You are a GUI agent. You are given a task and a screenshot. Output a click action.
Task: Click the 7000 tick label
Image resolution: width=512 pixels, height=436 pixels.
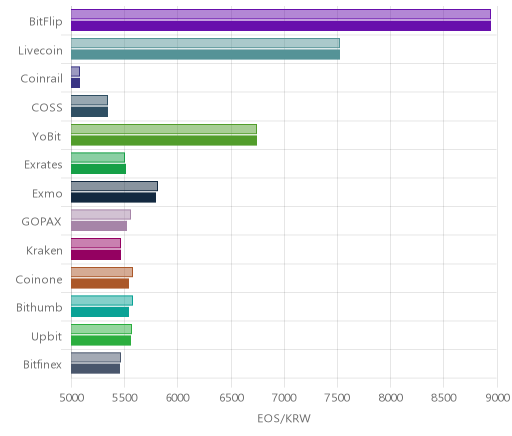(284, 398)
